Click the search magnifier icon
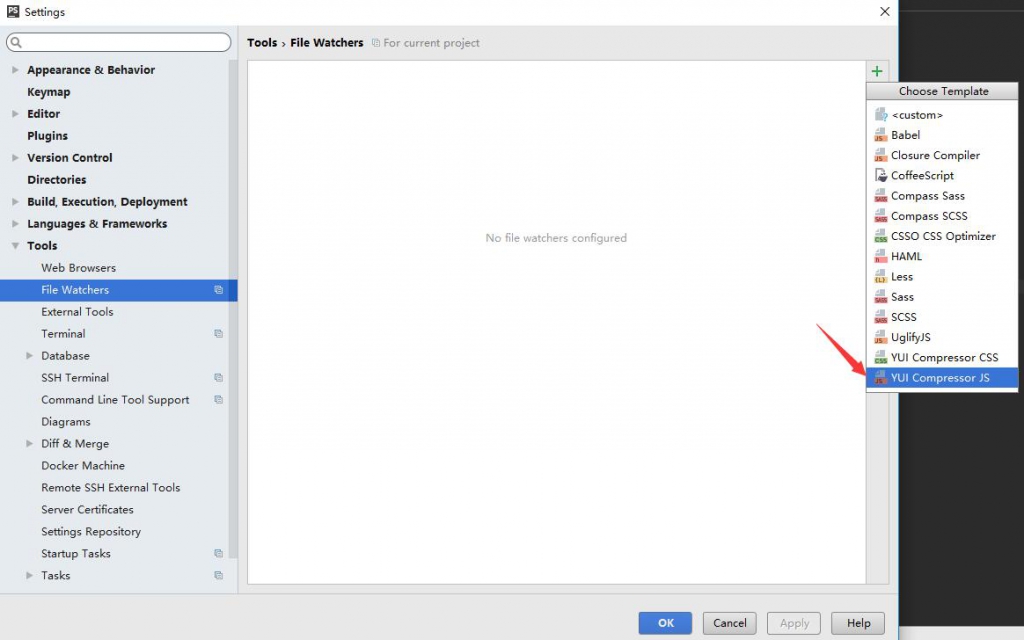Viewport: 1024px width, 640px height. point(16,42)
